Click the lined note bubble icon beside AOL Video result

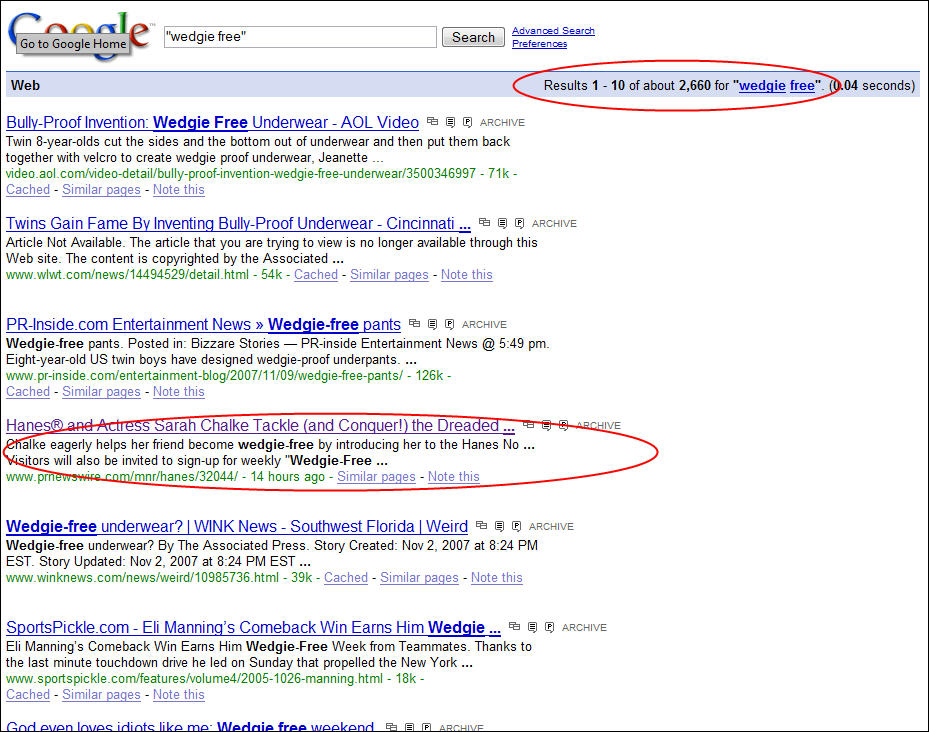coord(450,122)
